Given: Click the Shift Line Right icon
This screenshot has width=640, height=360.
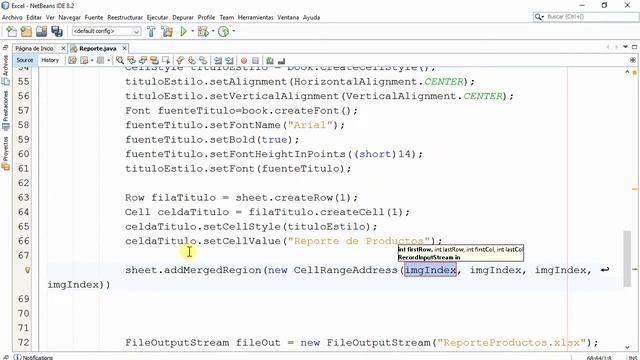Looking at the screenshot, I should 229,60.
